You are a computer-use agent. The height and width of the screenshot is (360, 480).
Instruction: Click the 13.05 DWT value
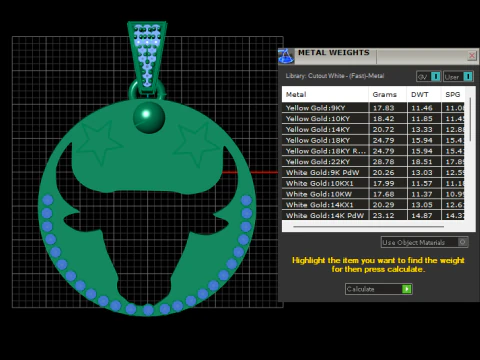[422, 205]
